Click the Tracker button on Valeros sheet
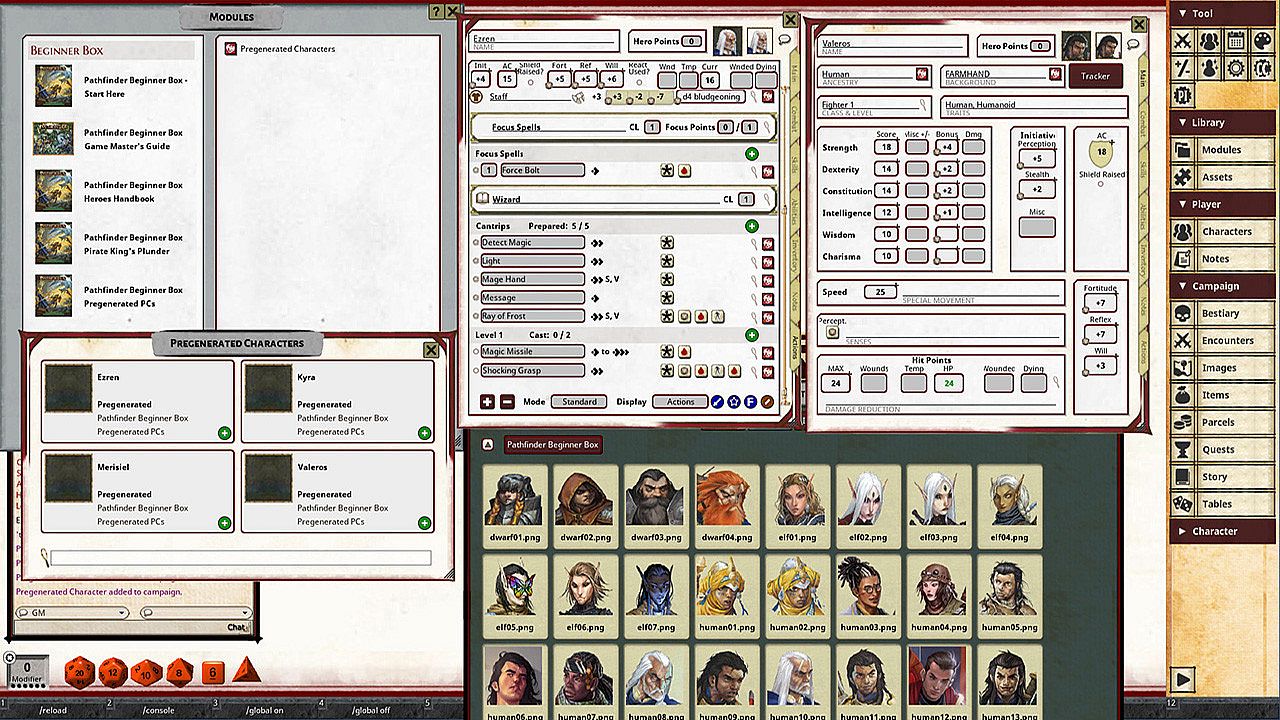This screenshot has height=720, width=1280. 1095,76
